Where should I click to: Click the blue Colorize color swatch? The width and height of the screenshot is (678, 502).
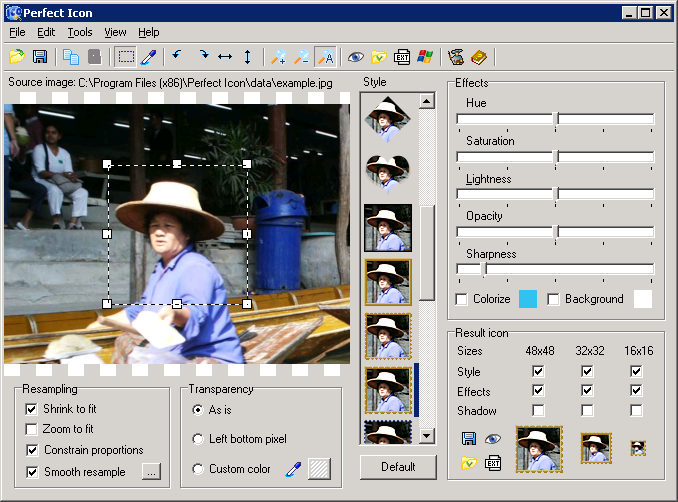(x=528, y=298)
